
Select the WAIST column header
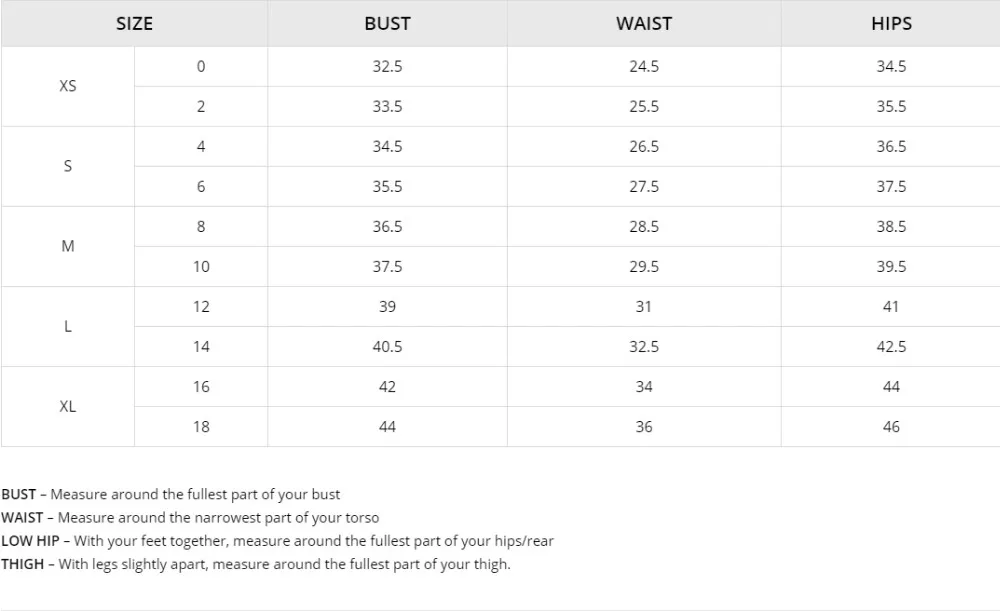click(644, 24)
